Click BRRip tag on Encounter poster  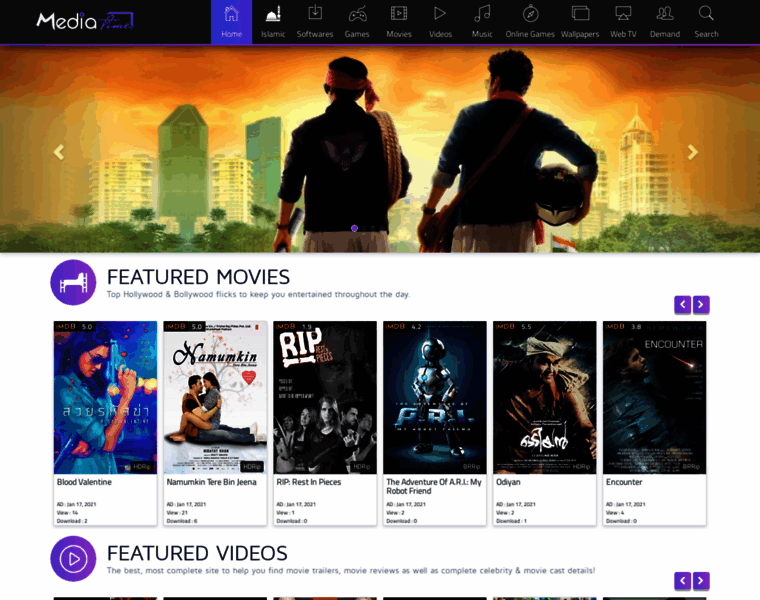point(691,467)
